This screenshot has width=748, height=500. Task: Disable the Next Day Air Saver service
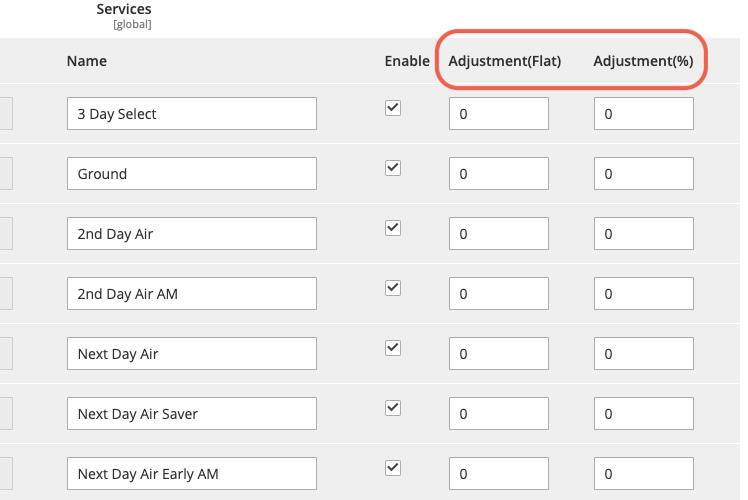coord(393,408)
